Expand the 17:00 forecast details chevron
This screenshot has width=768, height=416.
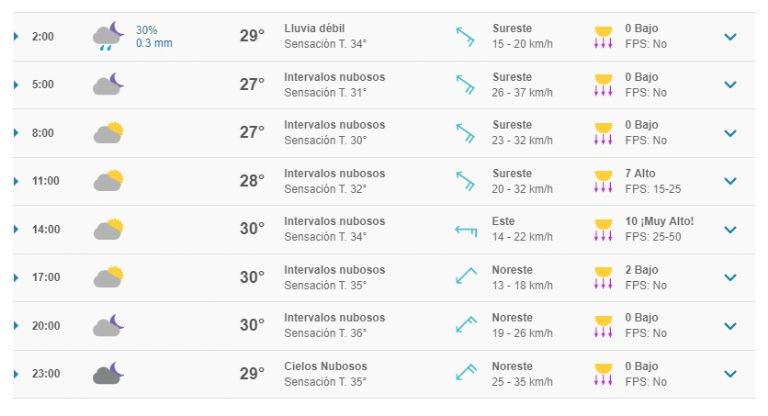coord(730,277)
